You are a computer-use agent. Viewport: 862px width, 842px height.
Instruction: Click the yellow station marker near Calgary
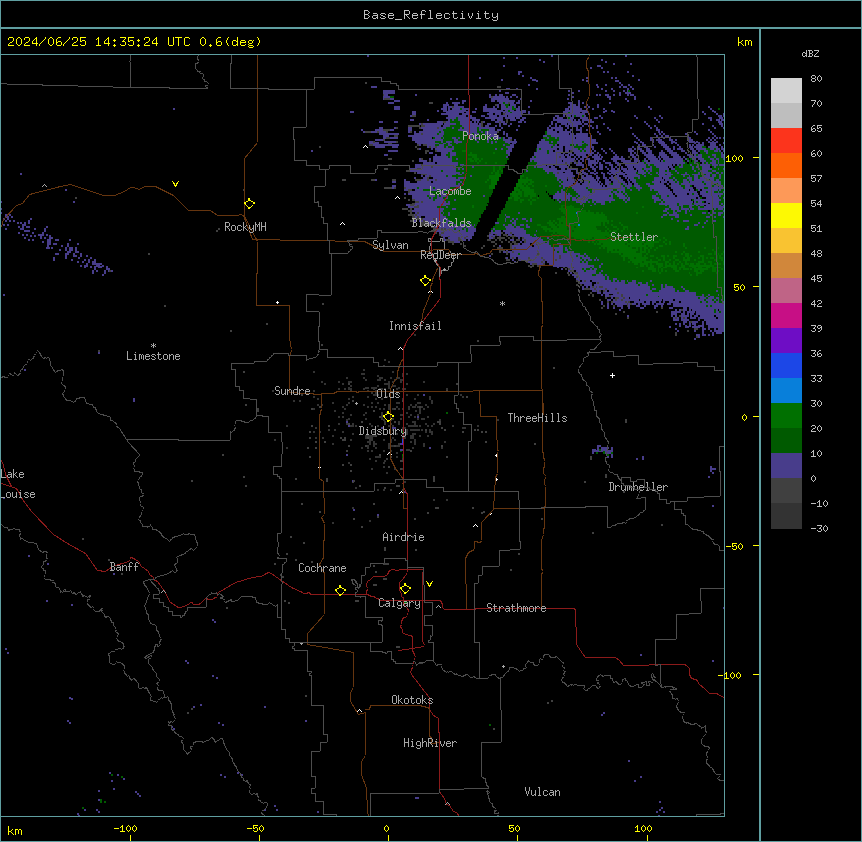click(405, 589)
